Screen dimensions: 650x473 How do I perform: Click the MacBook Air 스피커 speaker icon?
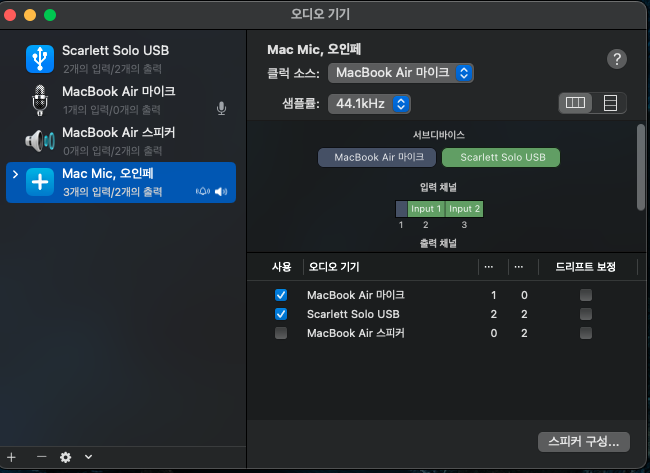tap(40, 141)
